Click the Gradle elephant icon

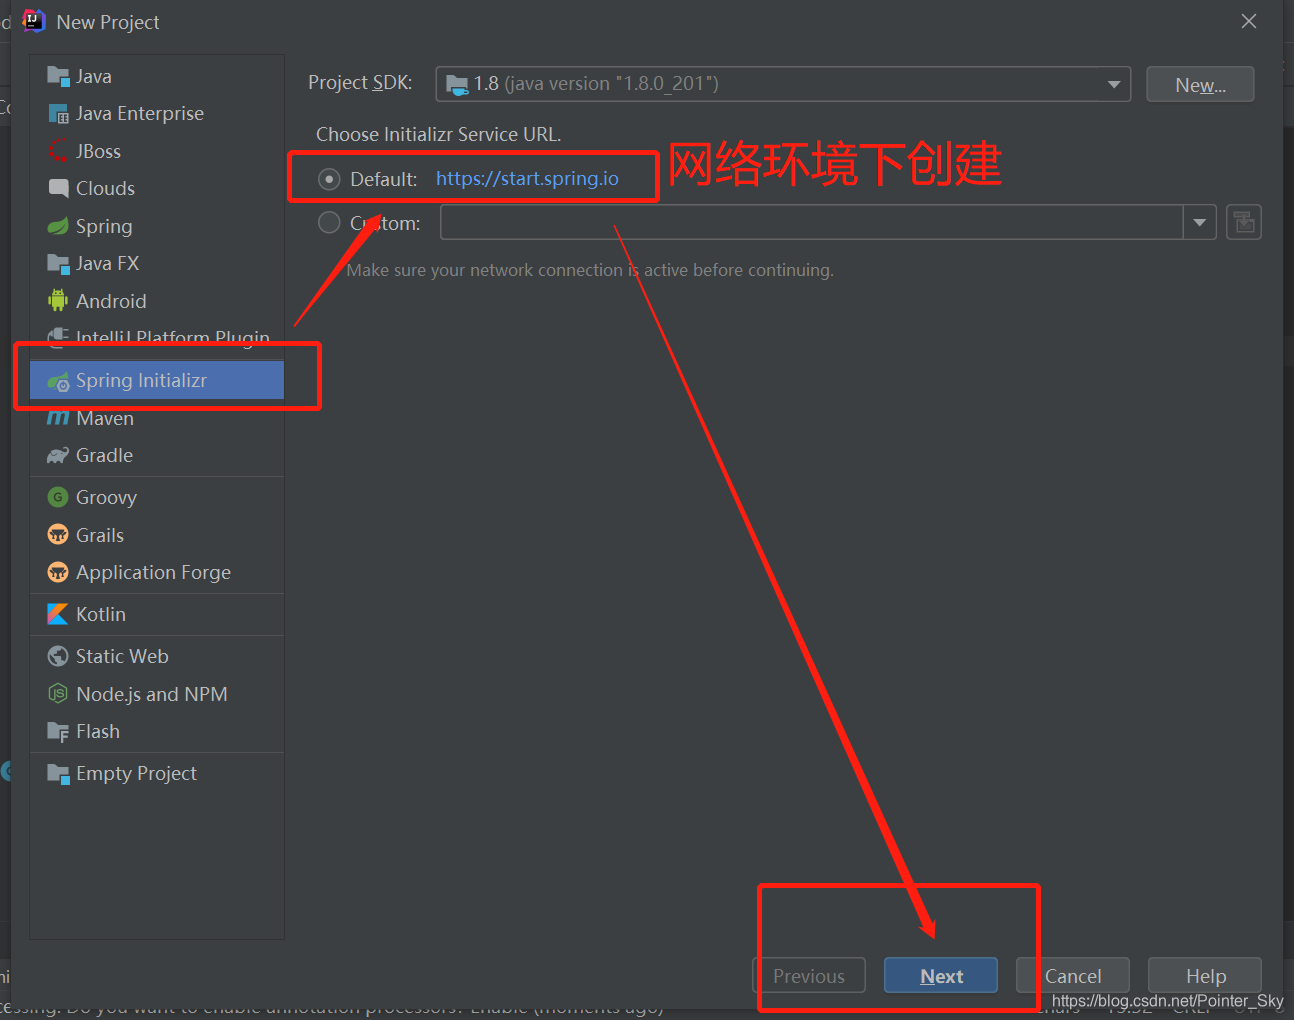tap(58, 456)
